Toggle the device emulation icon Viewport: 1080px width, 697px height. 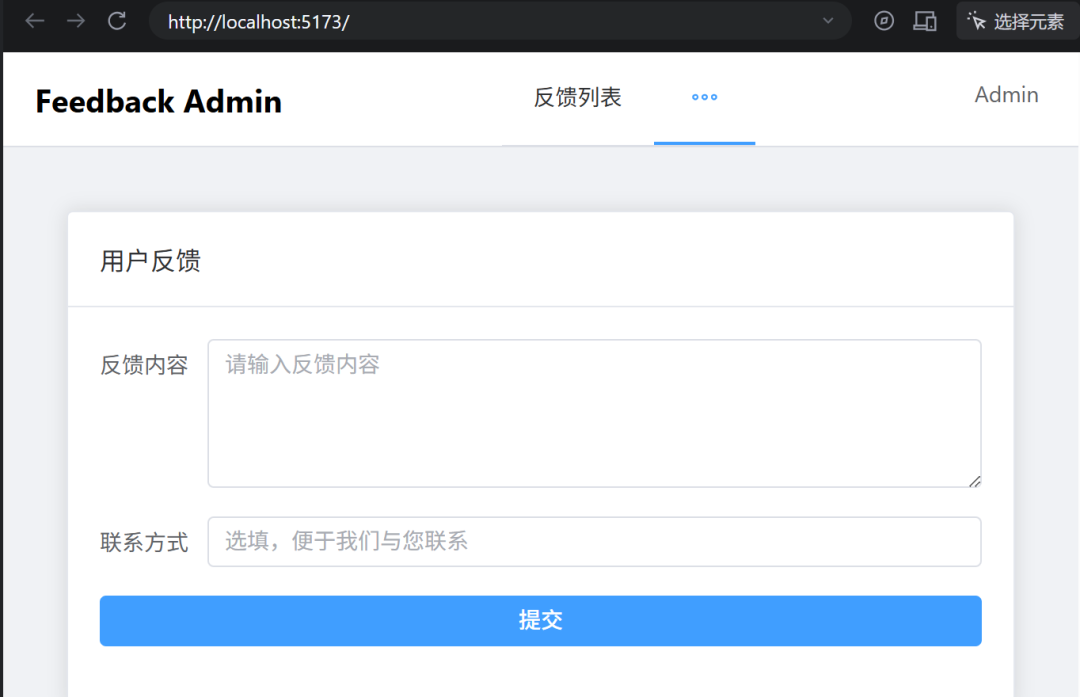point(924,21)
